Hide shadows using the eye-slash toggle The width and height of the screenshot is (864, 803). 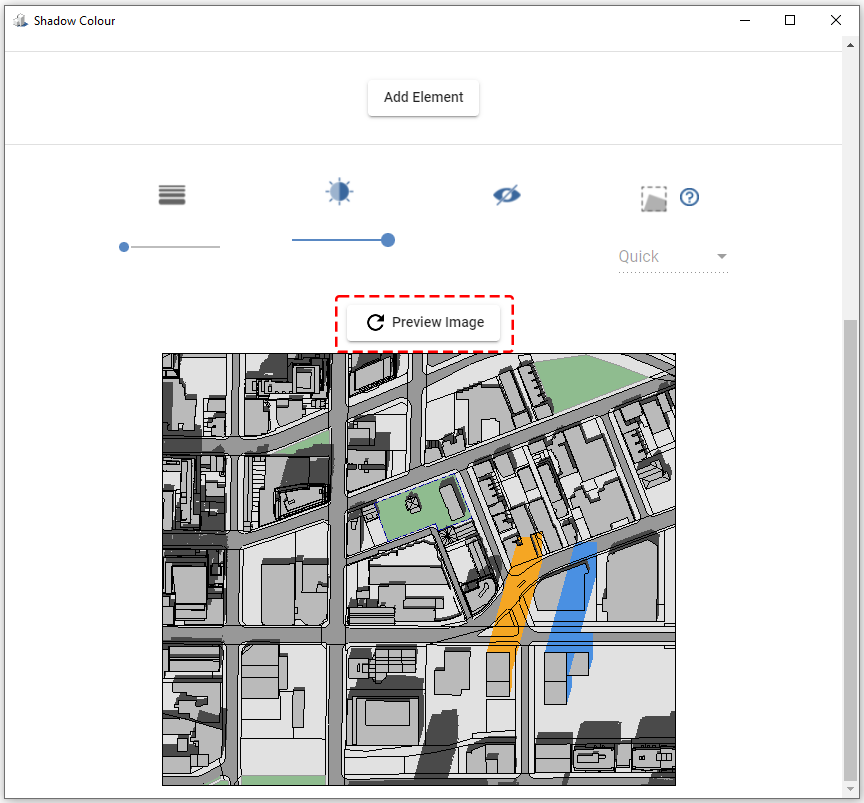pos(506,194)
